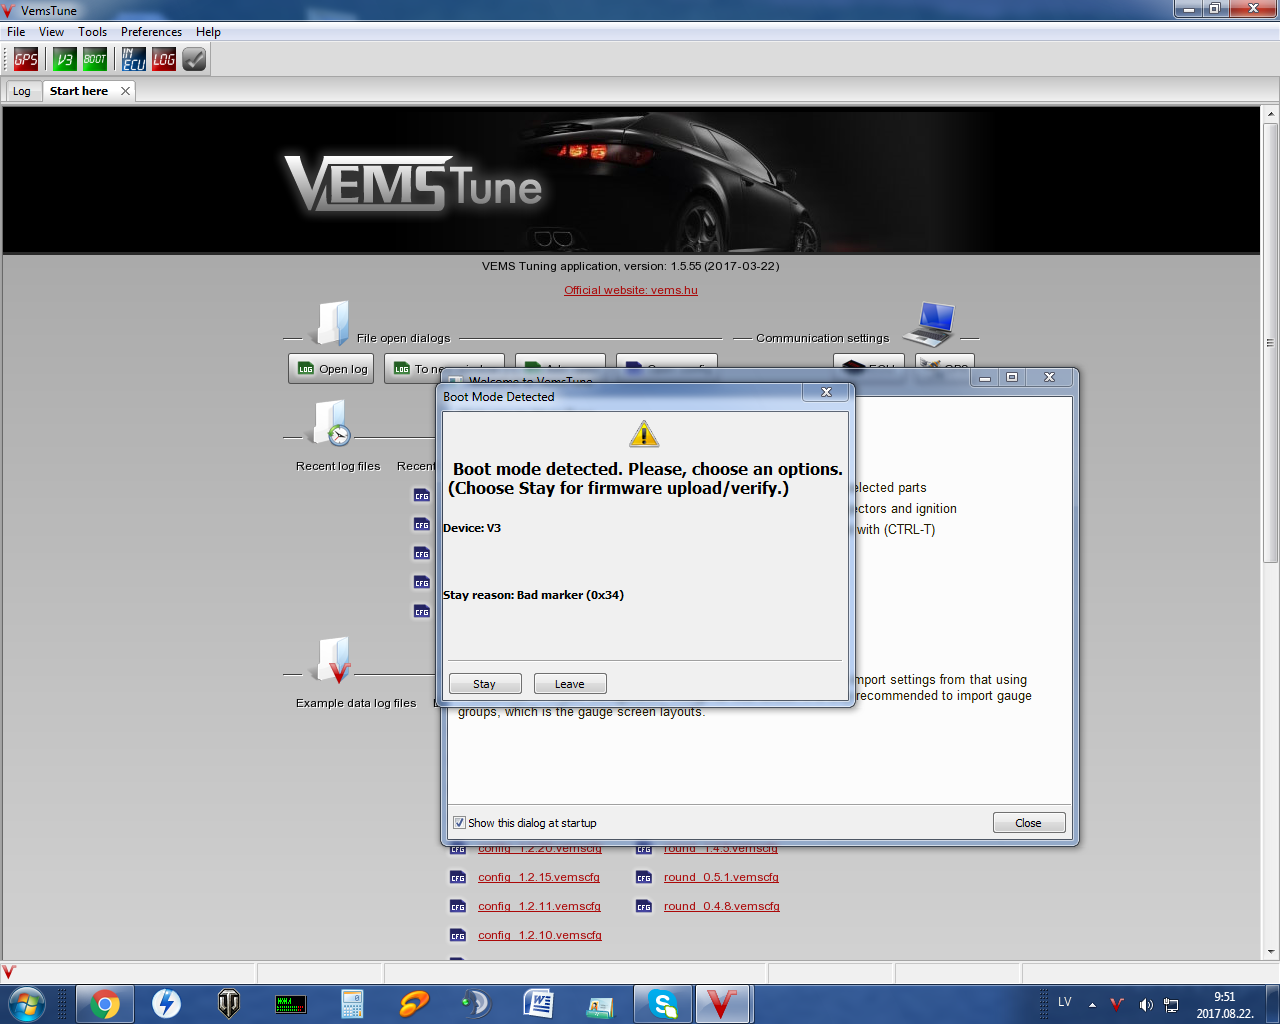Click the LV language indicator in tray
1280x1024 pixels.
point(1065,1002)
